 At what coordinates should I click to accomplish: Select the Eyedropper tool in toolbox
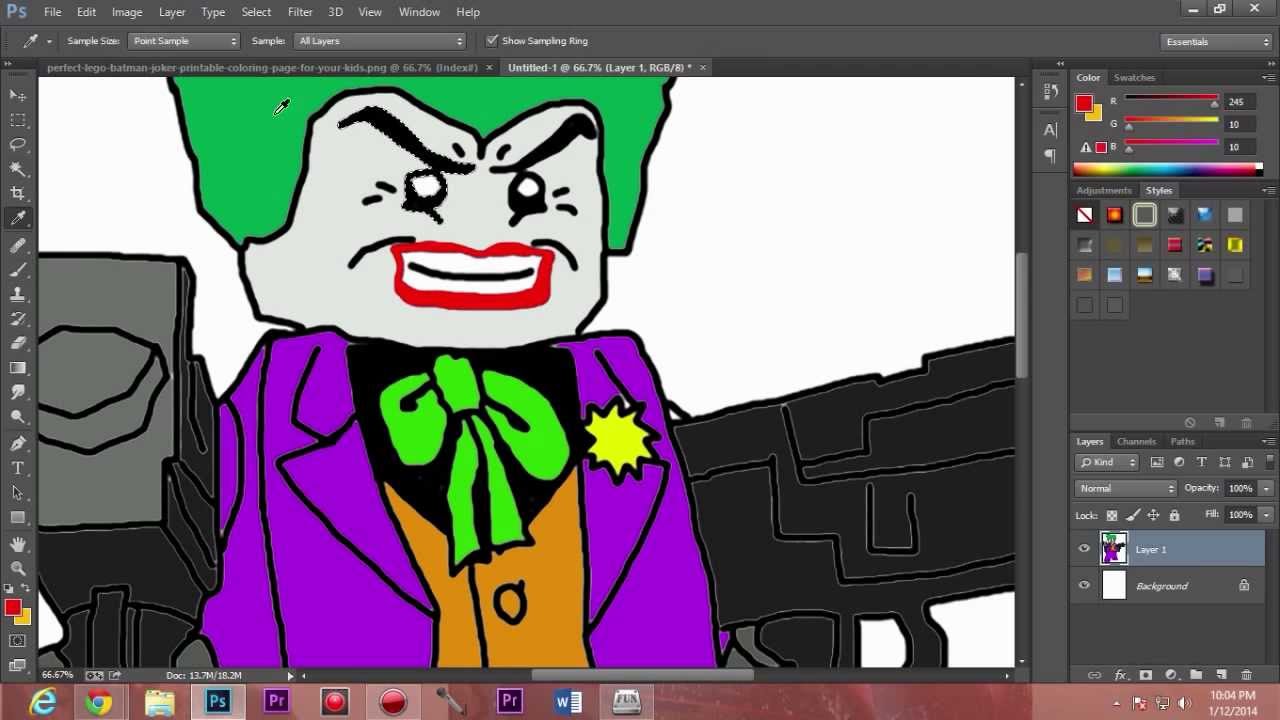coord(18,218)
